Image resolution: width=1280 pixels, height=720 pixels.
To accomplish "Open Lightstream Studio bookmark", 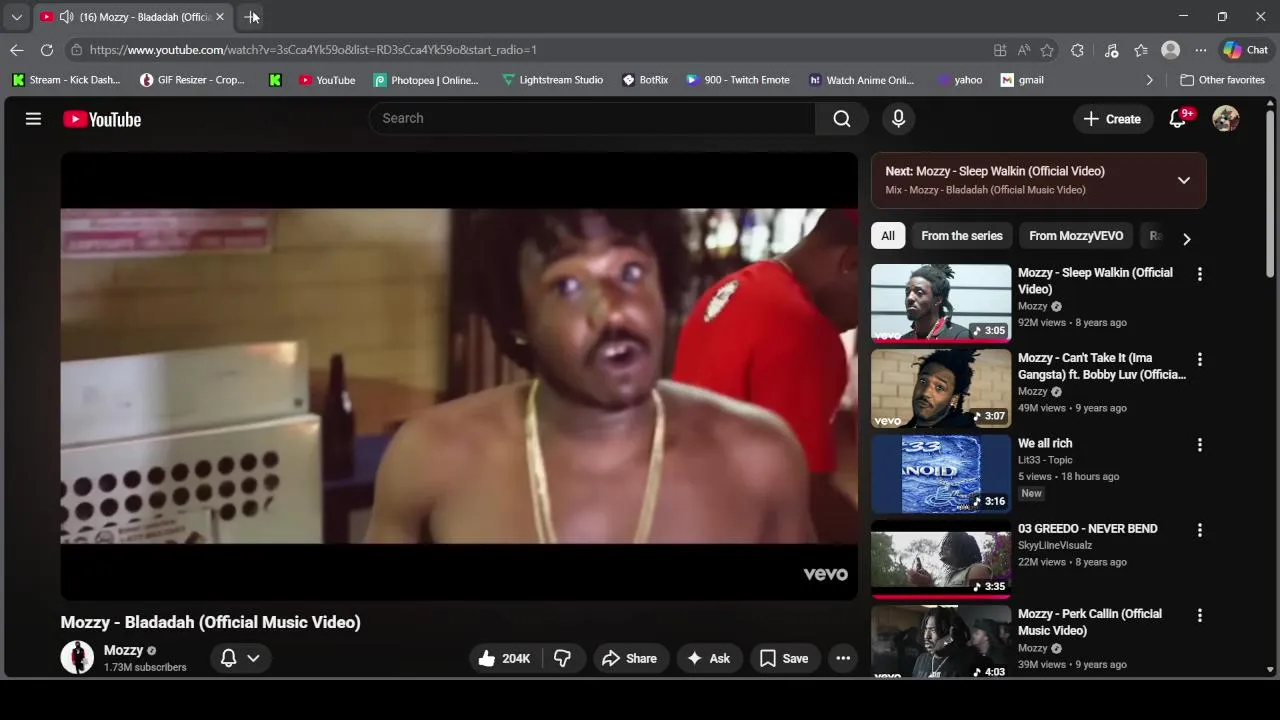I will coord(552,80).
